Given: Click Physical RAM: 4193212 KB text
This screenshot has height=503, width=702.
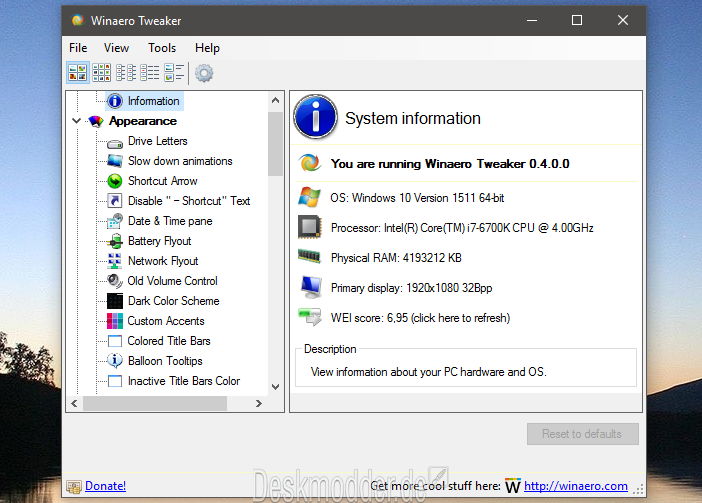Looking at the screenshot, I should [x=396, y=258].
